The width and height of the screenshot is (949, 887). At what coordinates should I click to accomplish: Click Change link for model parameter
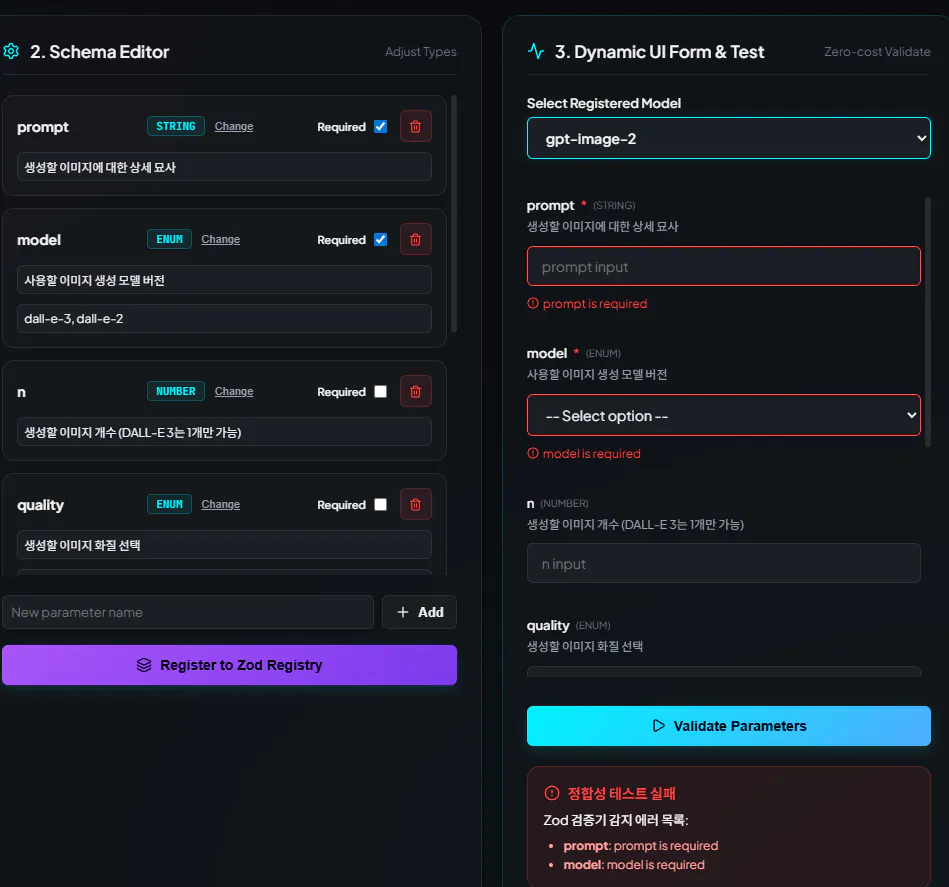tap(220, 240)
